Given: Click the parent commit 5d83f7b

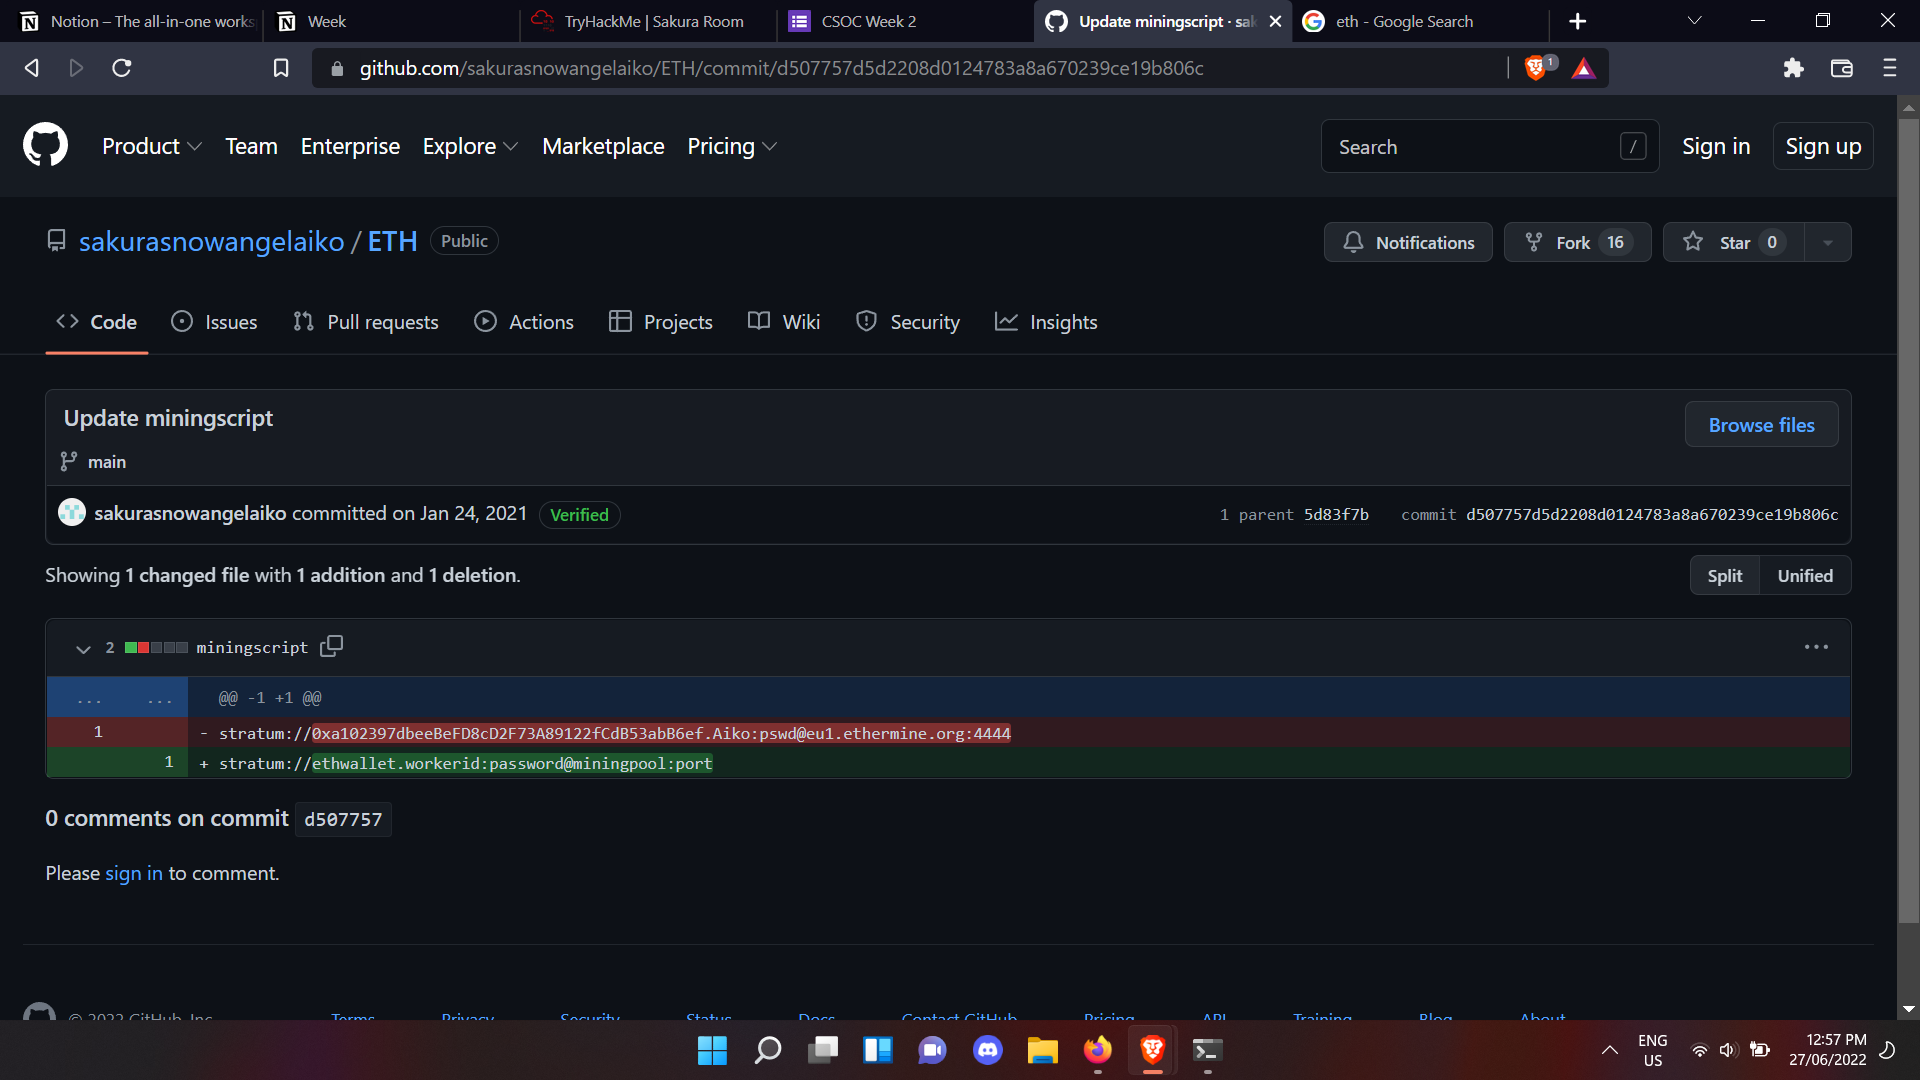Looking at the screenshot, I should pos(1336,514).
